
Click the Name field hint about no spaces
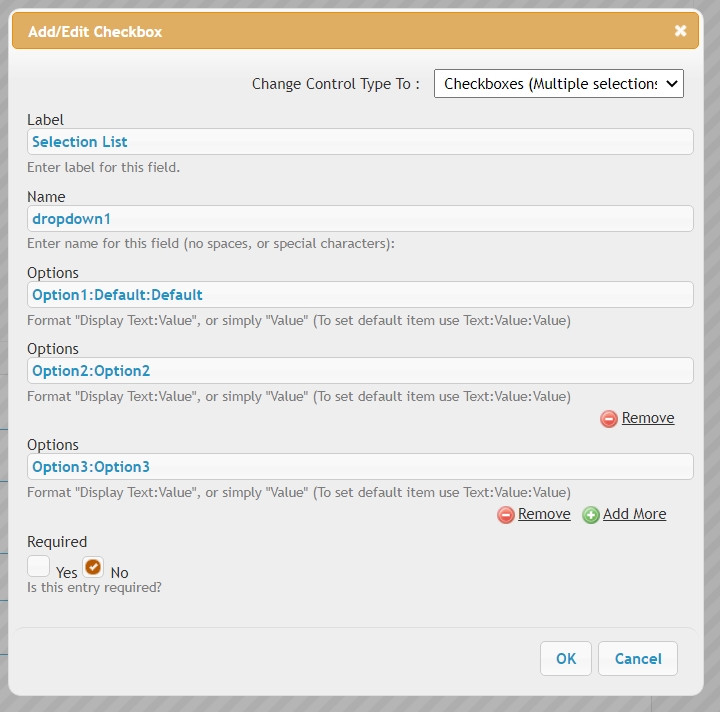(211, 243)
